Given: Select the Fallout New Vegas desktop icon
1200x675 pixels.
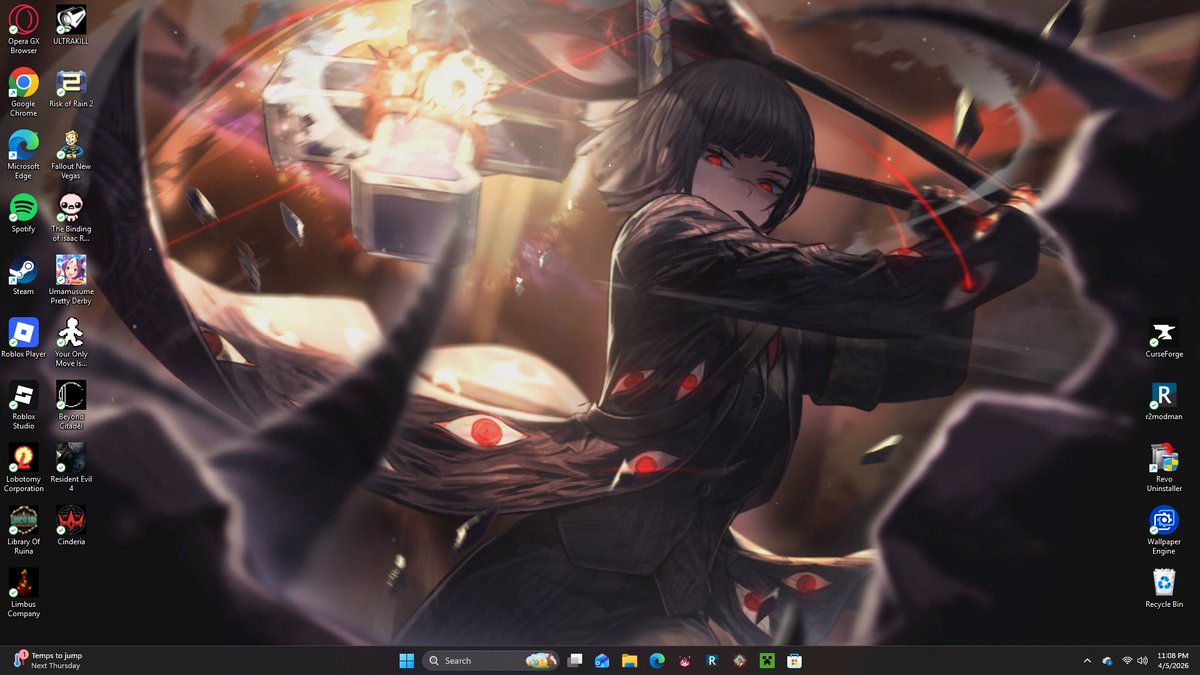Looking at the screenshot, I should coord(71,155).
